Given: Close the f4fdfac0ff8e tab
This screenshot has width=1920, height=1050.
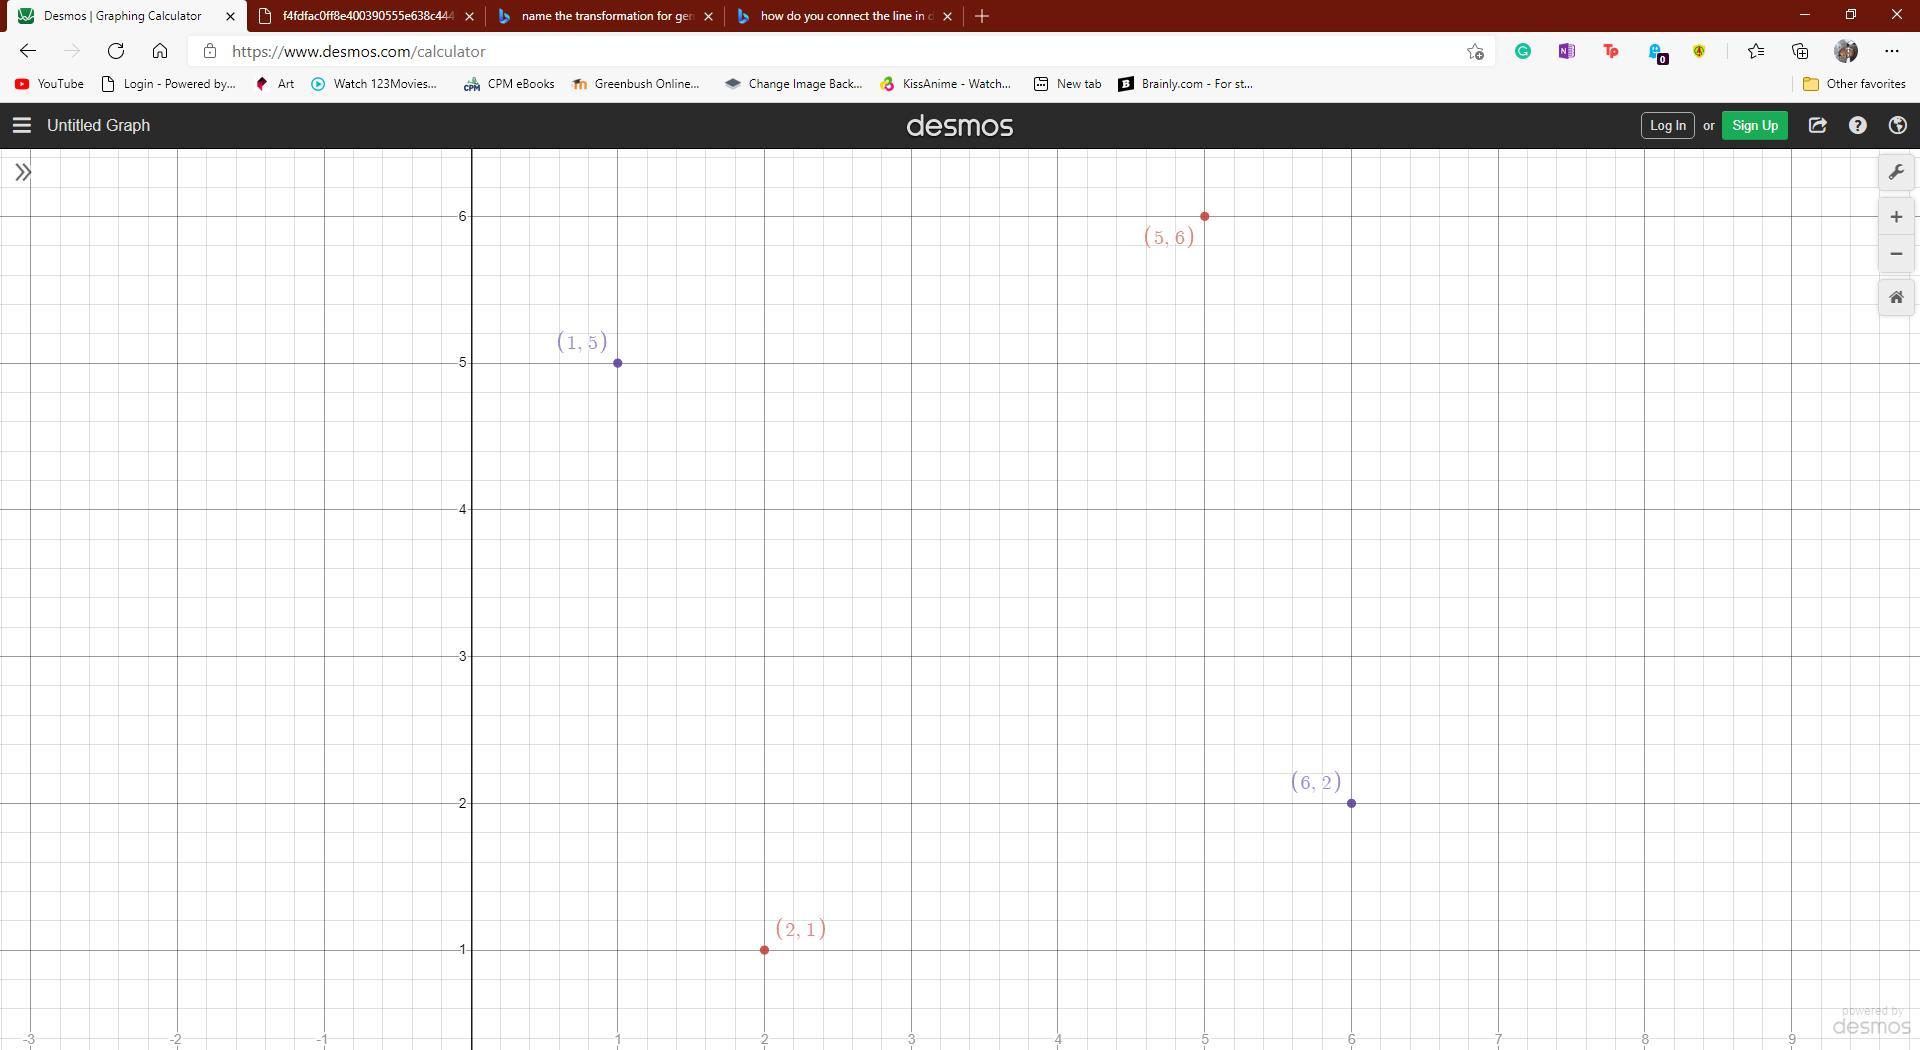Looking at the screenshot, I should tap(469, 16).
